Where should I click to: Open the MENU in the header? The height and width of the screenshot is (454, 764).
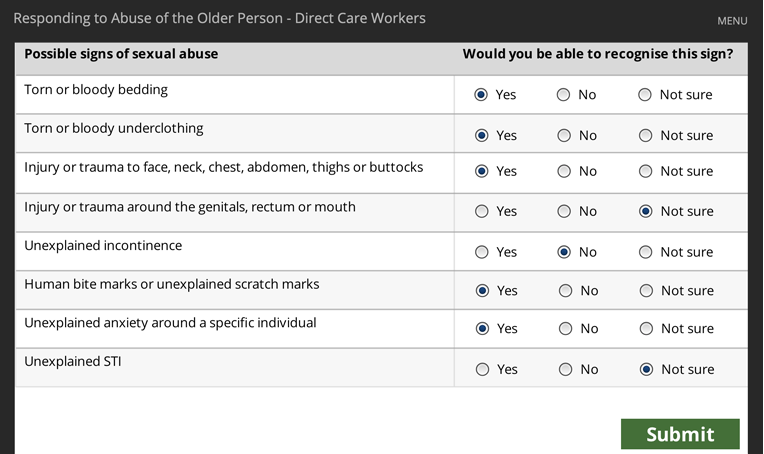click(732, 21)
